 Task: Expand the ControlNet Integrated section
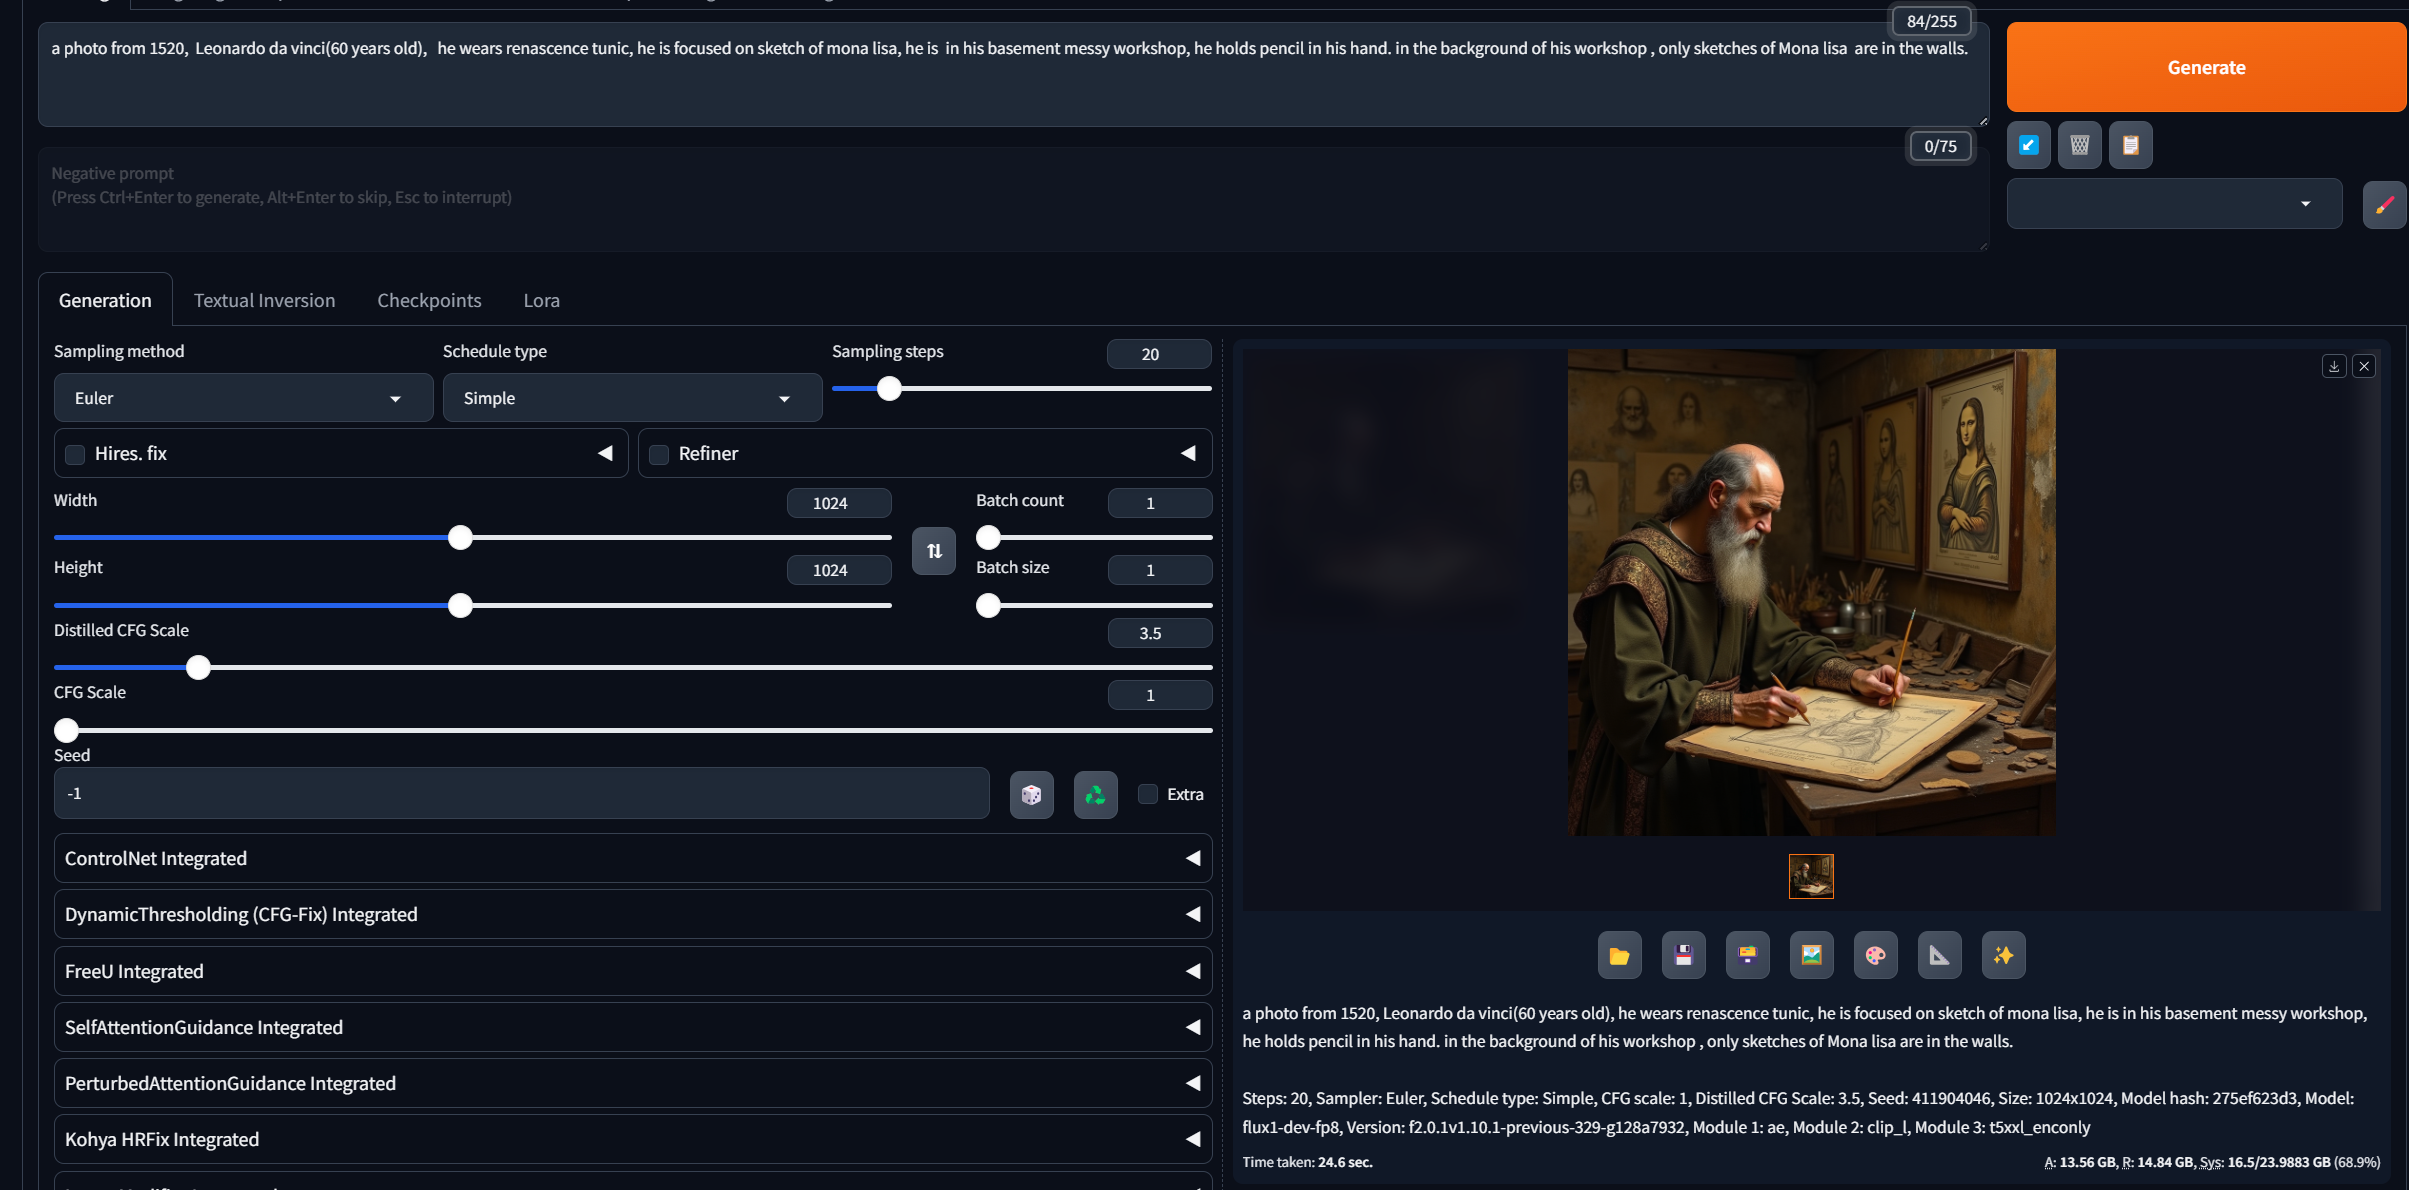(x=632, y=859)
